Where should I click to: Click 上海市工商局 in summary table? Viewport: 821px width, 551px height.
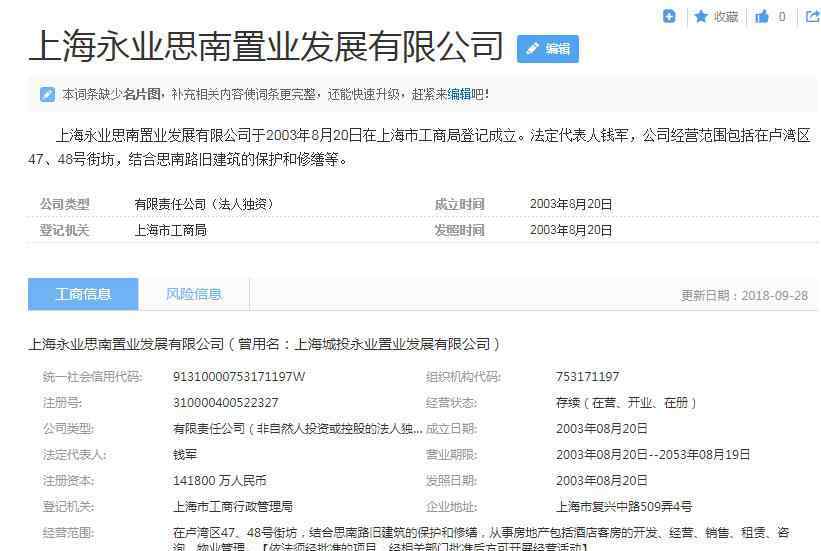(x=171, y=230)
